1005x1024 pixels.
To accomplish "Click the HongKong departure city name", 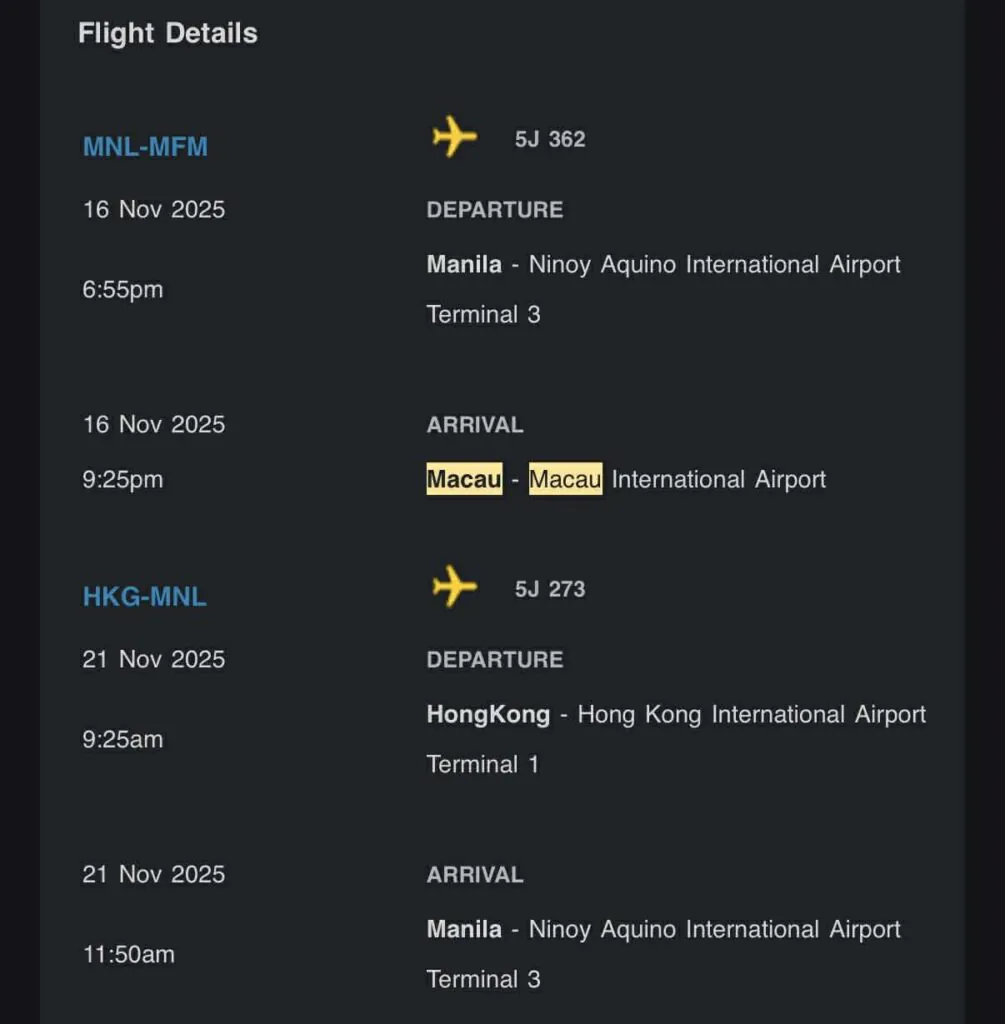I will coord(488,715).
